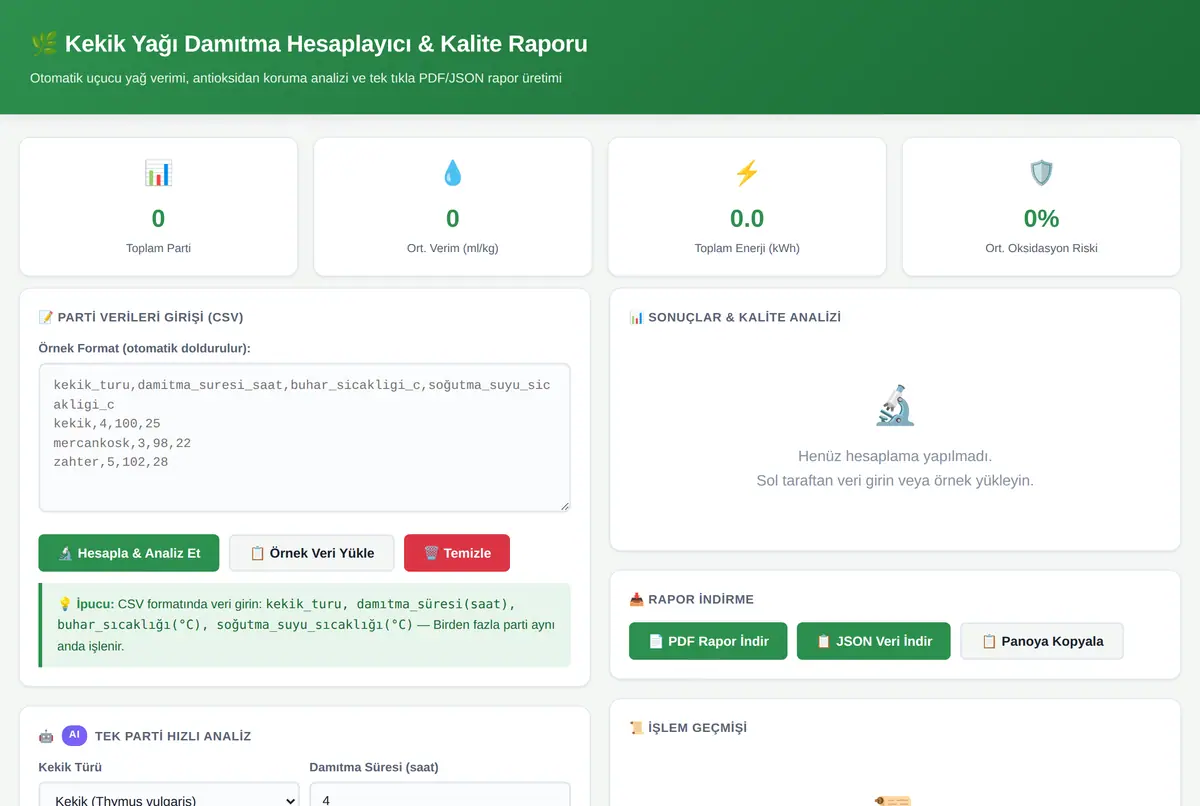Click the page title Kekik Yağı Damıtma Hesaplayıcı
This screenshot has width=1200, height=806.
[x=325, y=44]
